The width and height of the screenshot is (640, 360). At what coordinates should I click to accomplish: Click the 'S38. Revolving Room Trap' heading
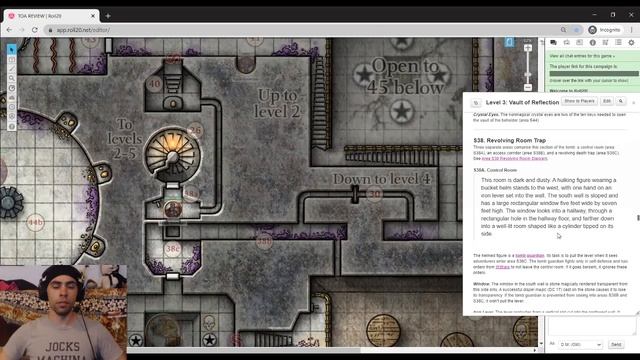tap(509, 140)
